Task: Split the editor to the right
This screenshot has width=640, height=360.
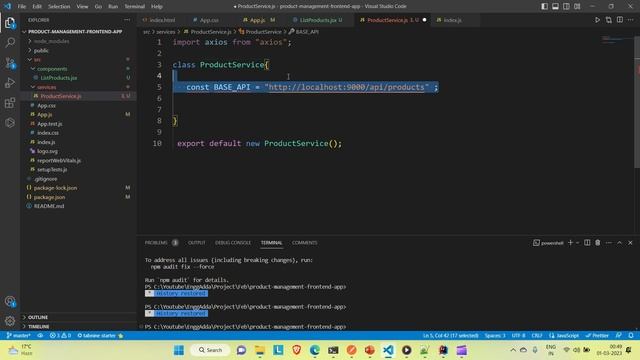Action: click(620, 20)
